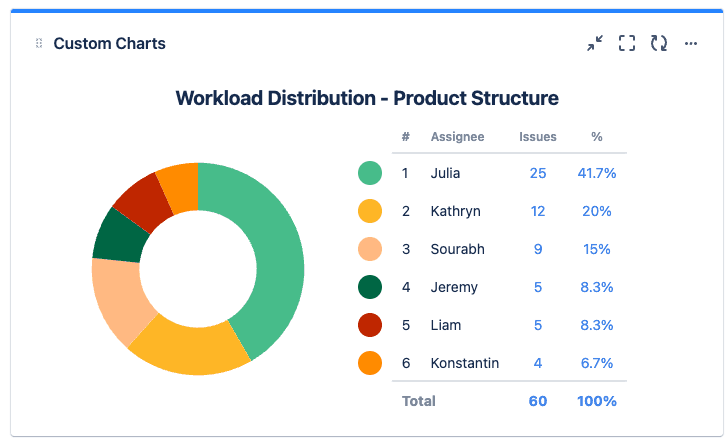This screenshot has width=728, height=445.
Task: Refresh the Custom Charts gadget
Action: click(x=659, y=43)
